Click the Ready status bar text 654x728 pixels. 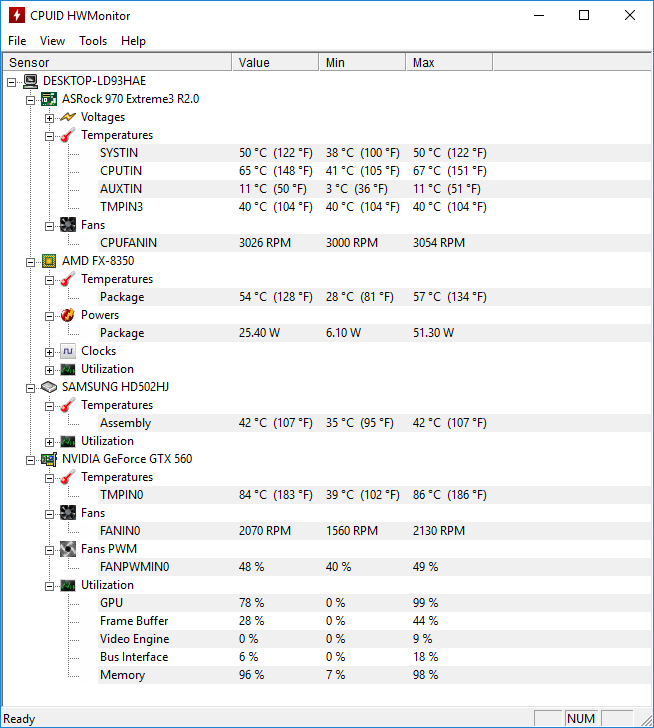pos(19,719)
